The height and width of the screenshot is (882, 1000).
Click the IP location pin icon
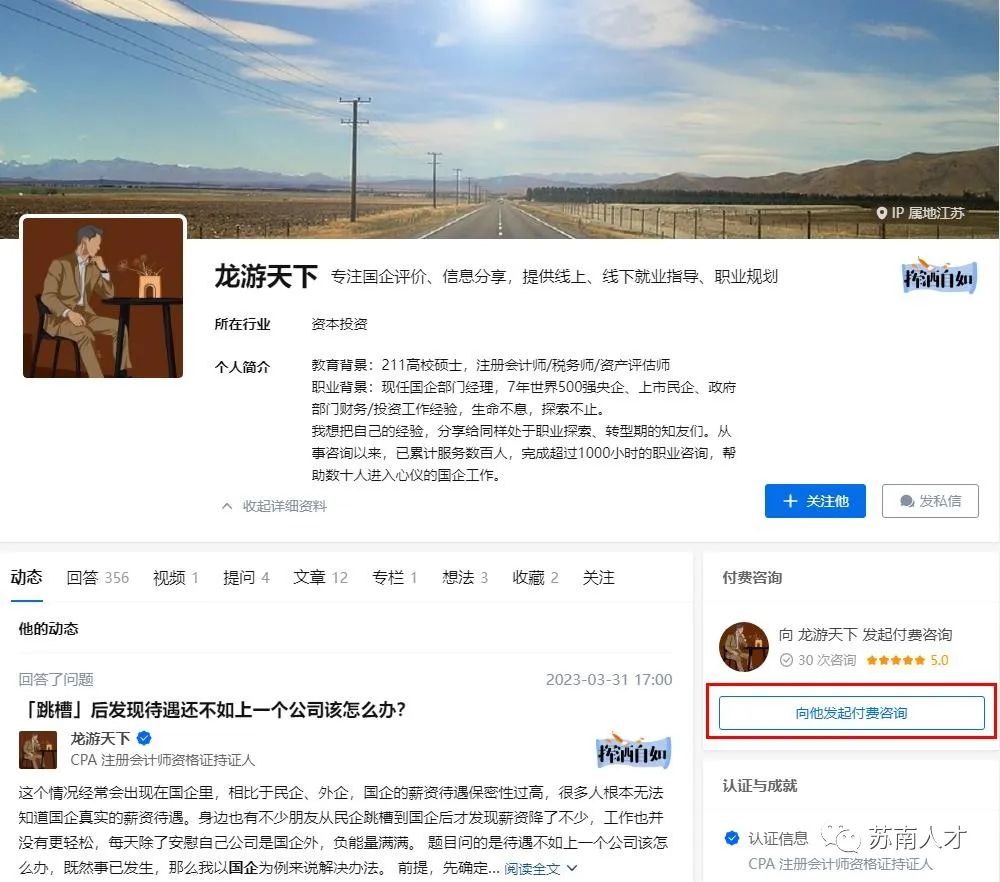click(x=881, y=213)
